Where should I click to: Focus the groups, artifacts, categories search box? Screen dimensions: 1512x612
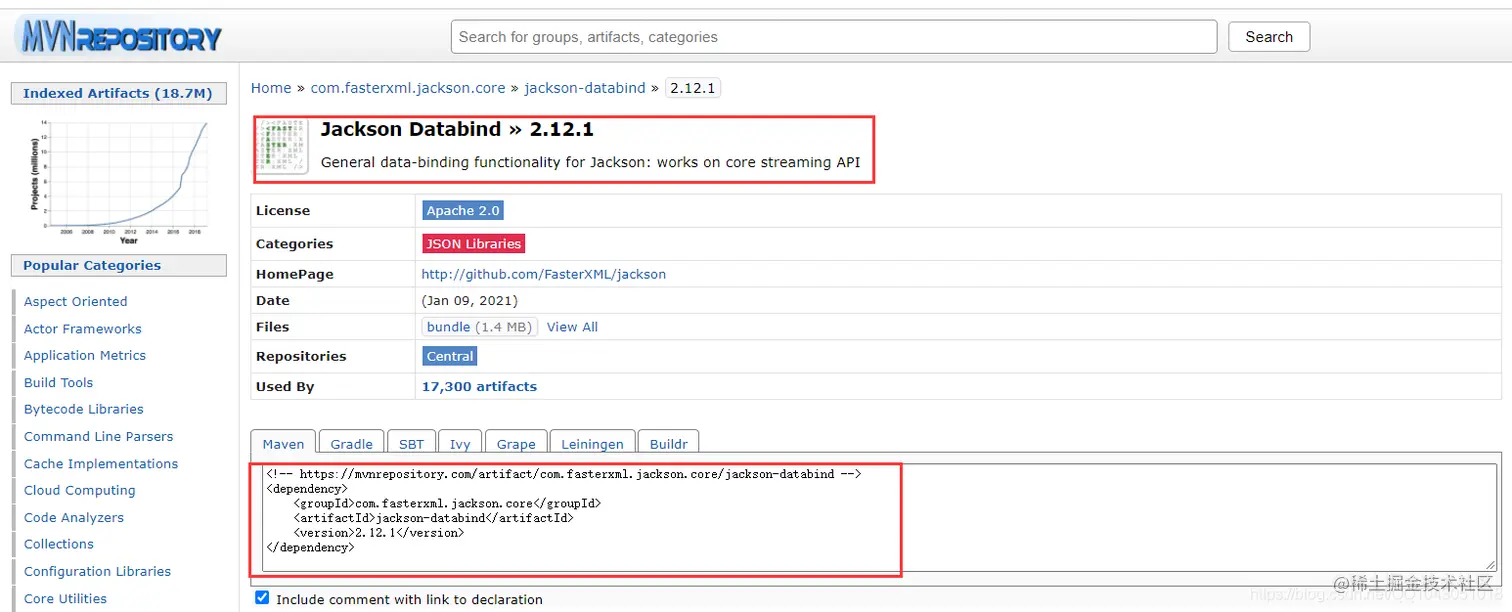pos(834,37)
